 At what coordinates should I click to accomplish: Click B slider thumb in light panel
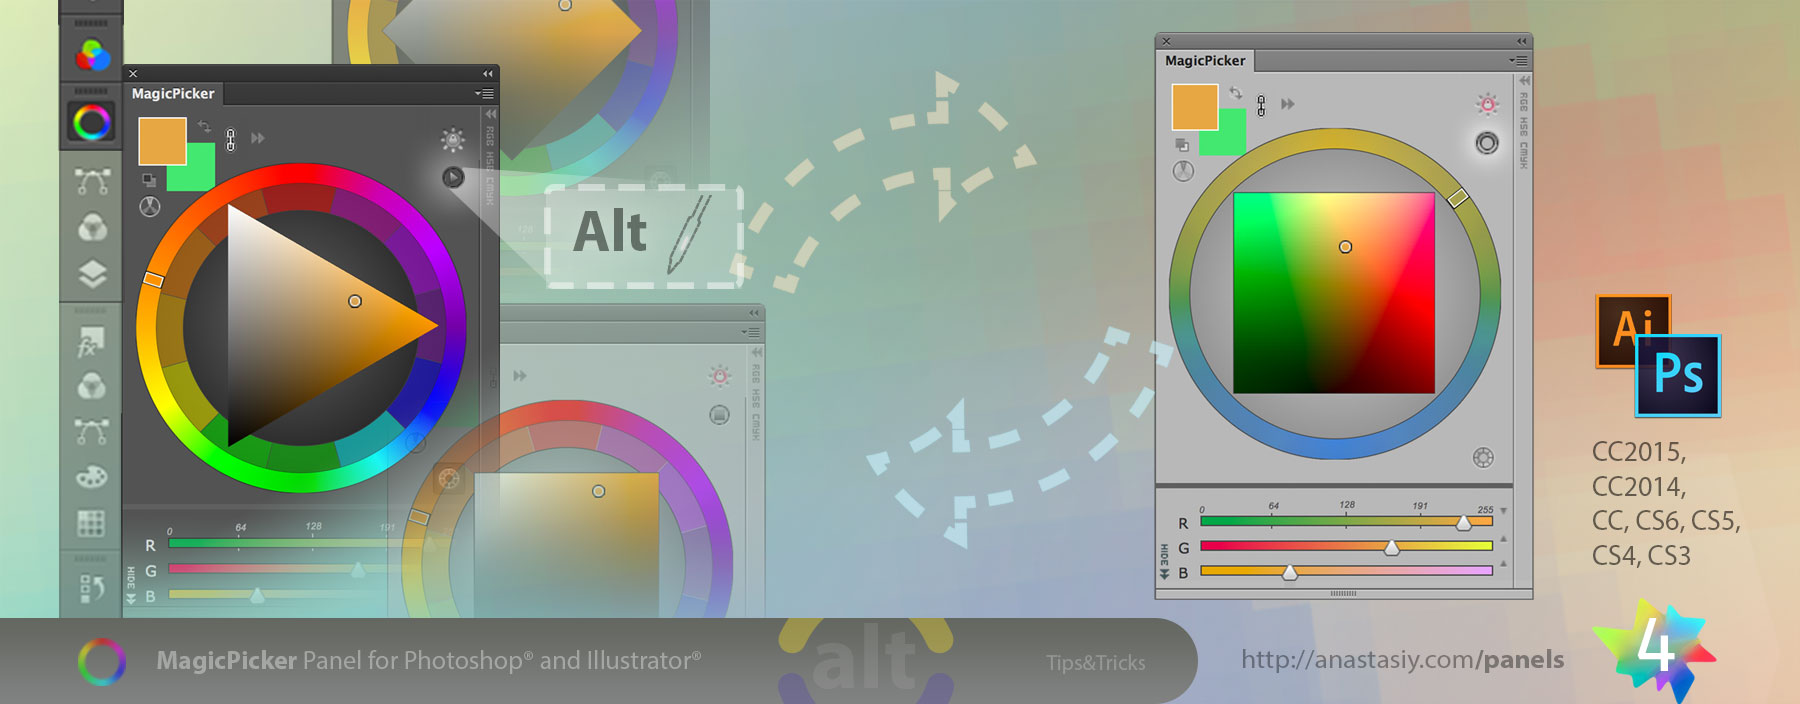pyautogui.click(x=1290, y=573)
